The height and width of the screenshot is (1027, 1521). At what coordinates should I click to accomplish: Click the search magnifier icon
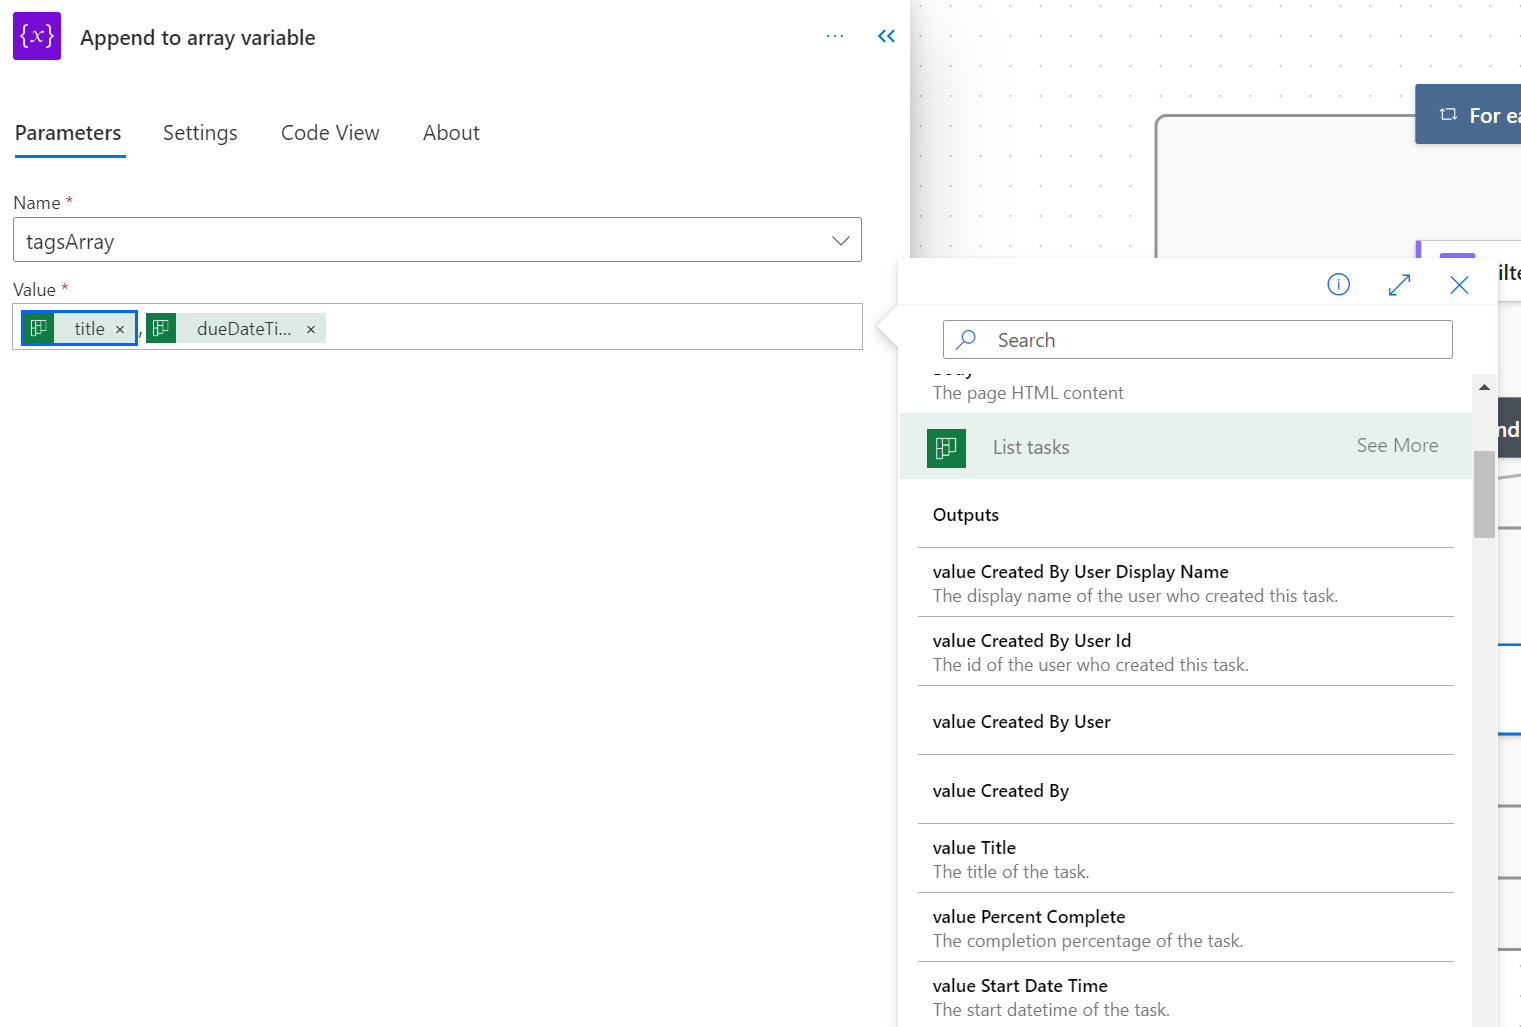(x=966, y=340)
